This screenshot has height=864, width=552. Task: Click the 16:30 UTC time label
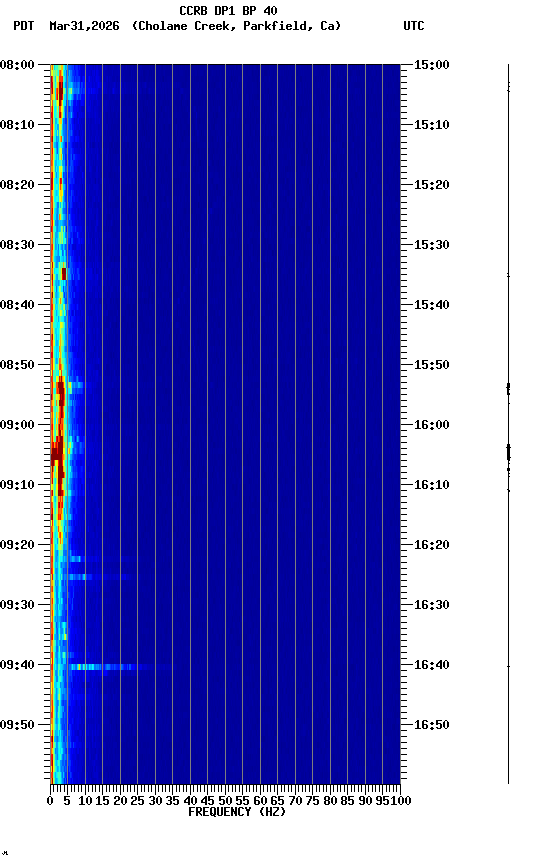coord(432,606)
